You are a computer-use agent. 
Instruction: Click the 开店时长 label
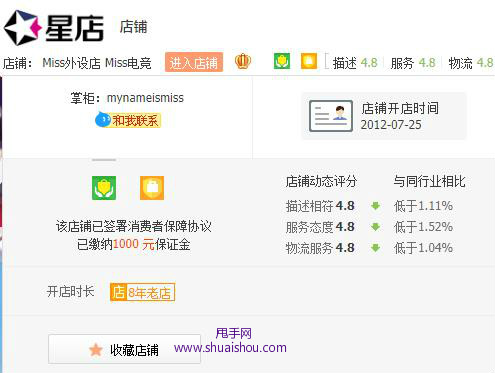pos(70,292)
